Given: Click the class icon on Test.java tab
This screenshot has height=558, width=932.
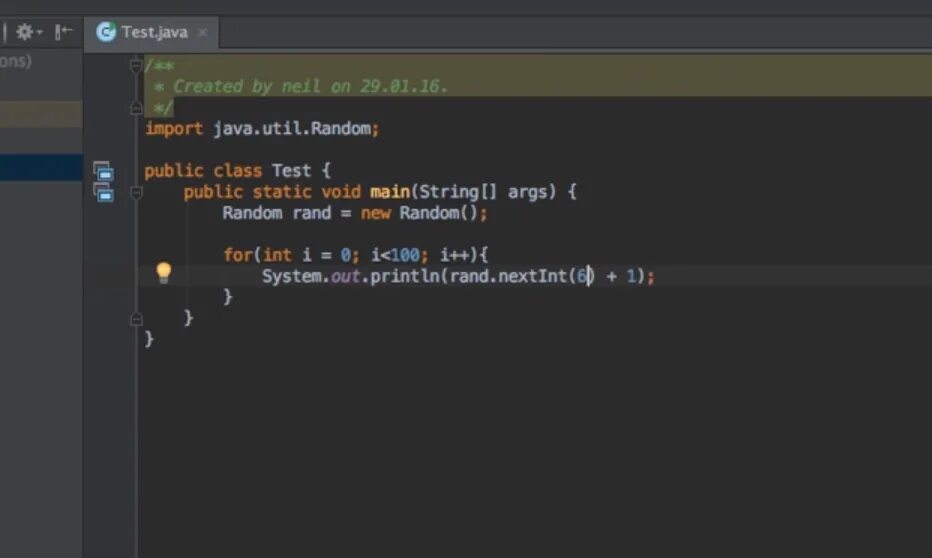Looking at the screenshot, I should pyautogui.click(x=106, y=31).
